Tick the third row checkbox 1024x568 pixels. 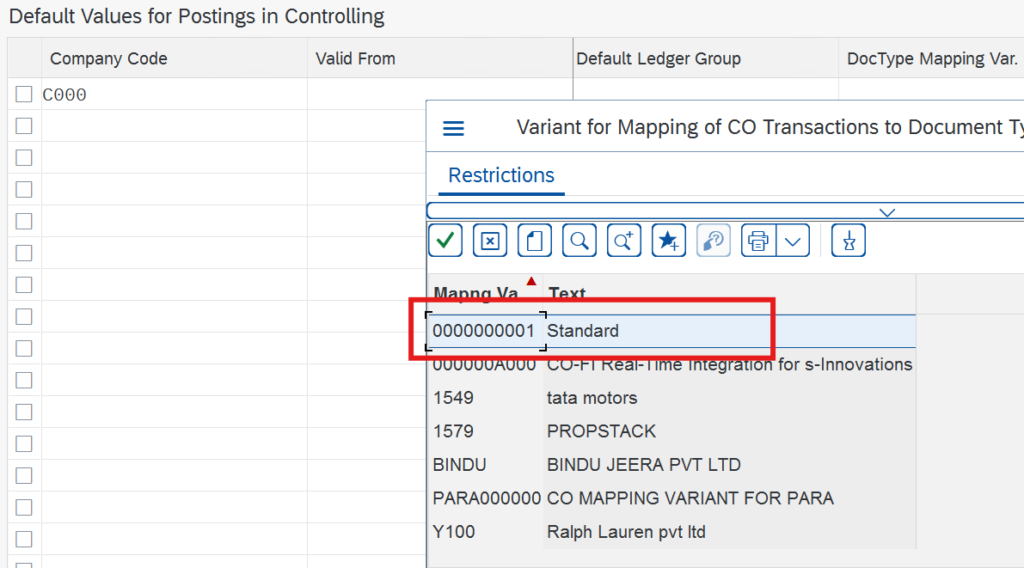[x=24, y=158]
